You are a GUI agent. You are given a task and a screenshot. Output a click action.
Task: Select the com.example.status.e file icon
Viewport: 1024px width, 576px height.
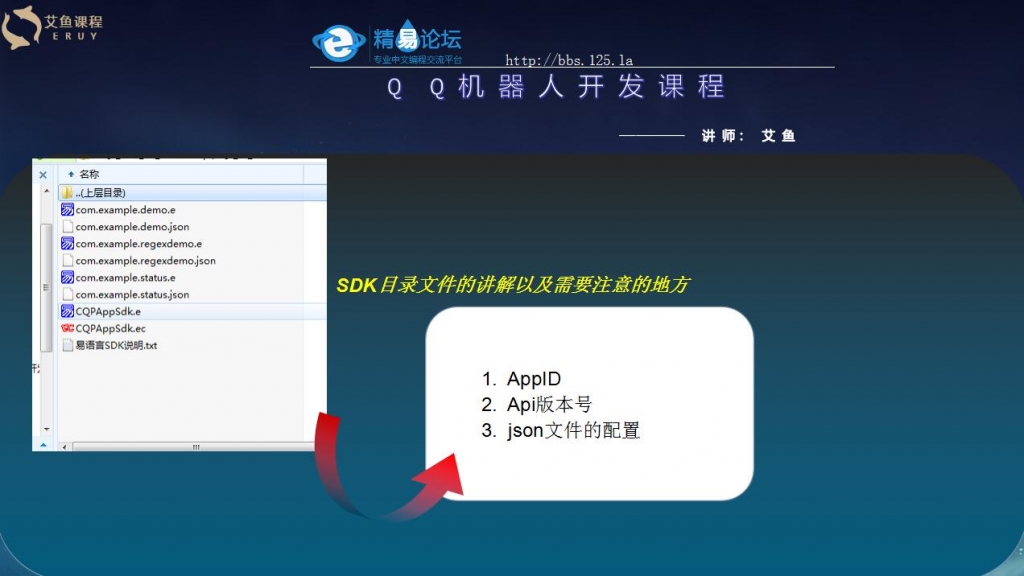click(x=67, y=277)
